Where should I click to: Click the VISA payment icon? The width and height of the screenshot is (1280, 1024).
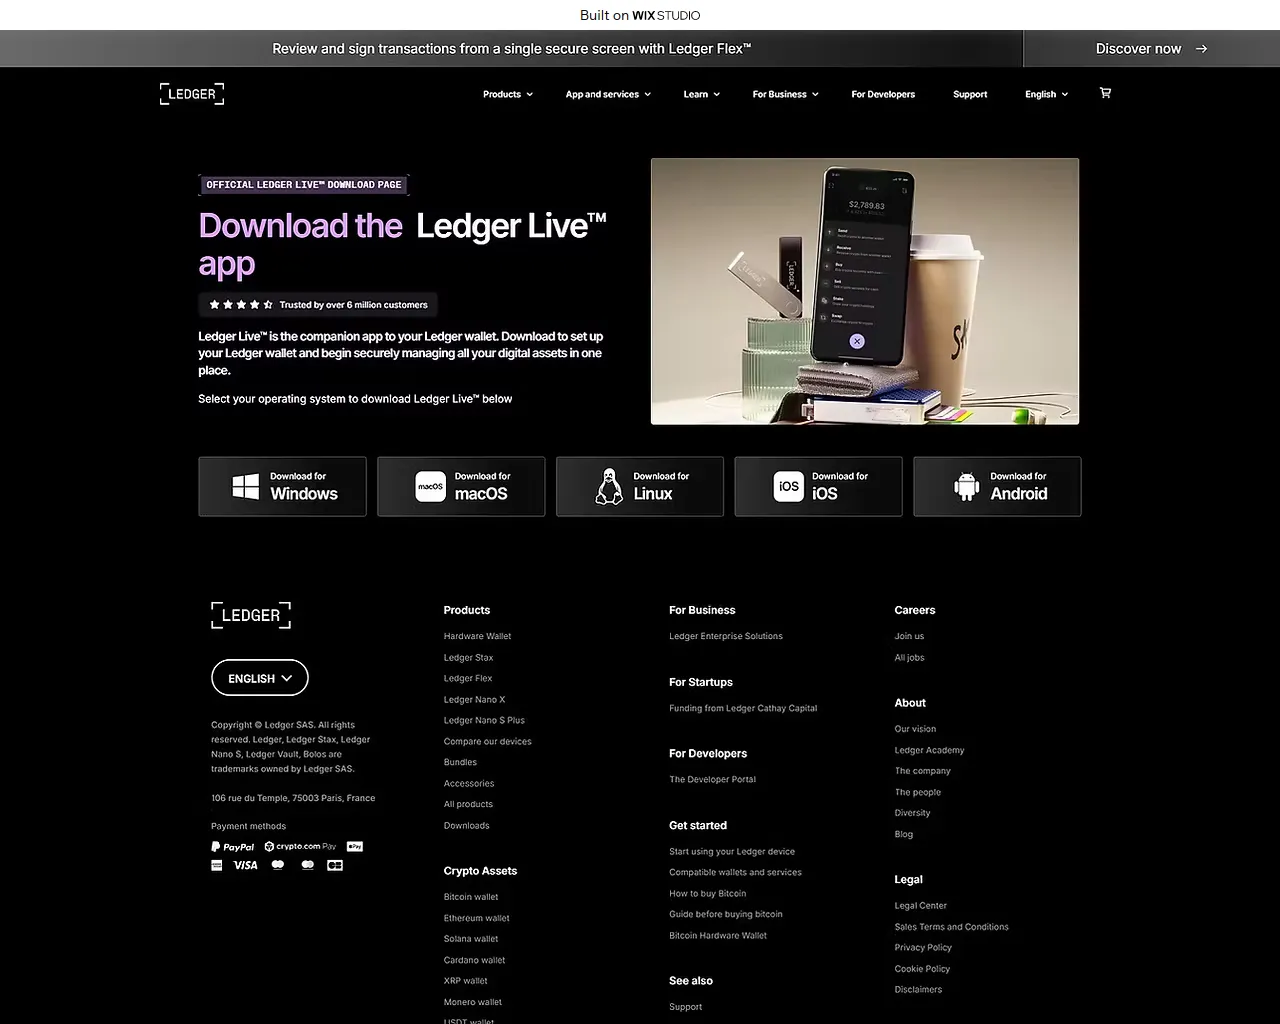245,866
